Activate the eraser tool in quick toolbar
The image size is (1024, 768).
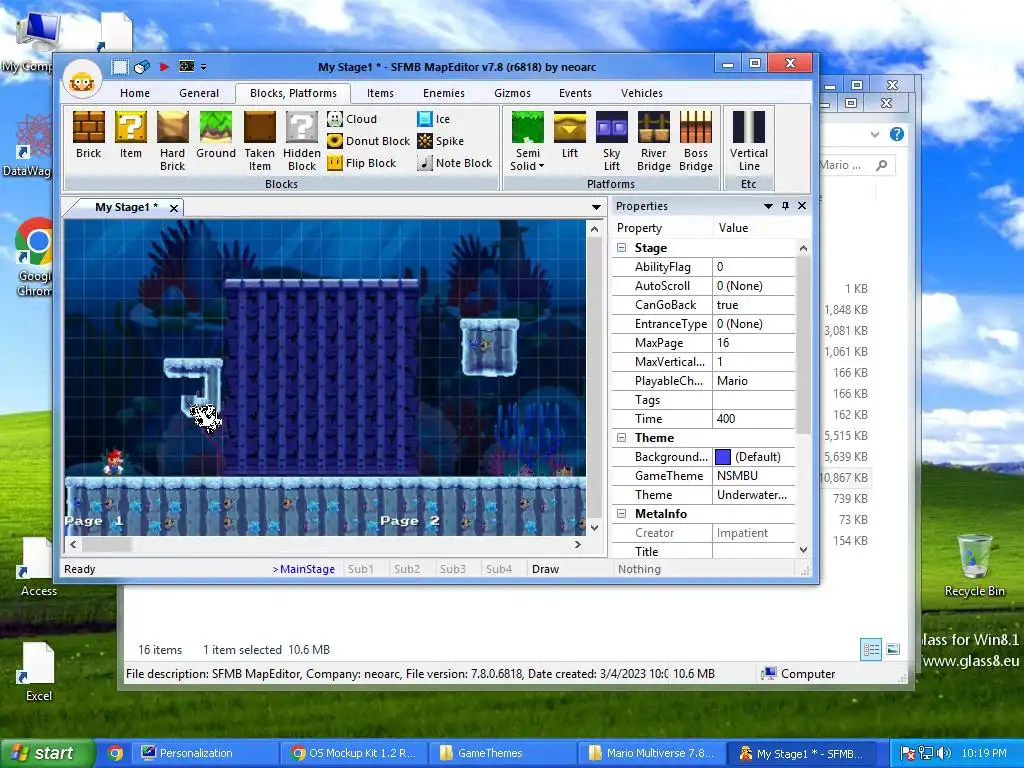click(142, 67)
